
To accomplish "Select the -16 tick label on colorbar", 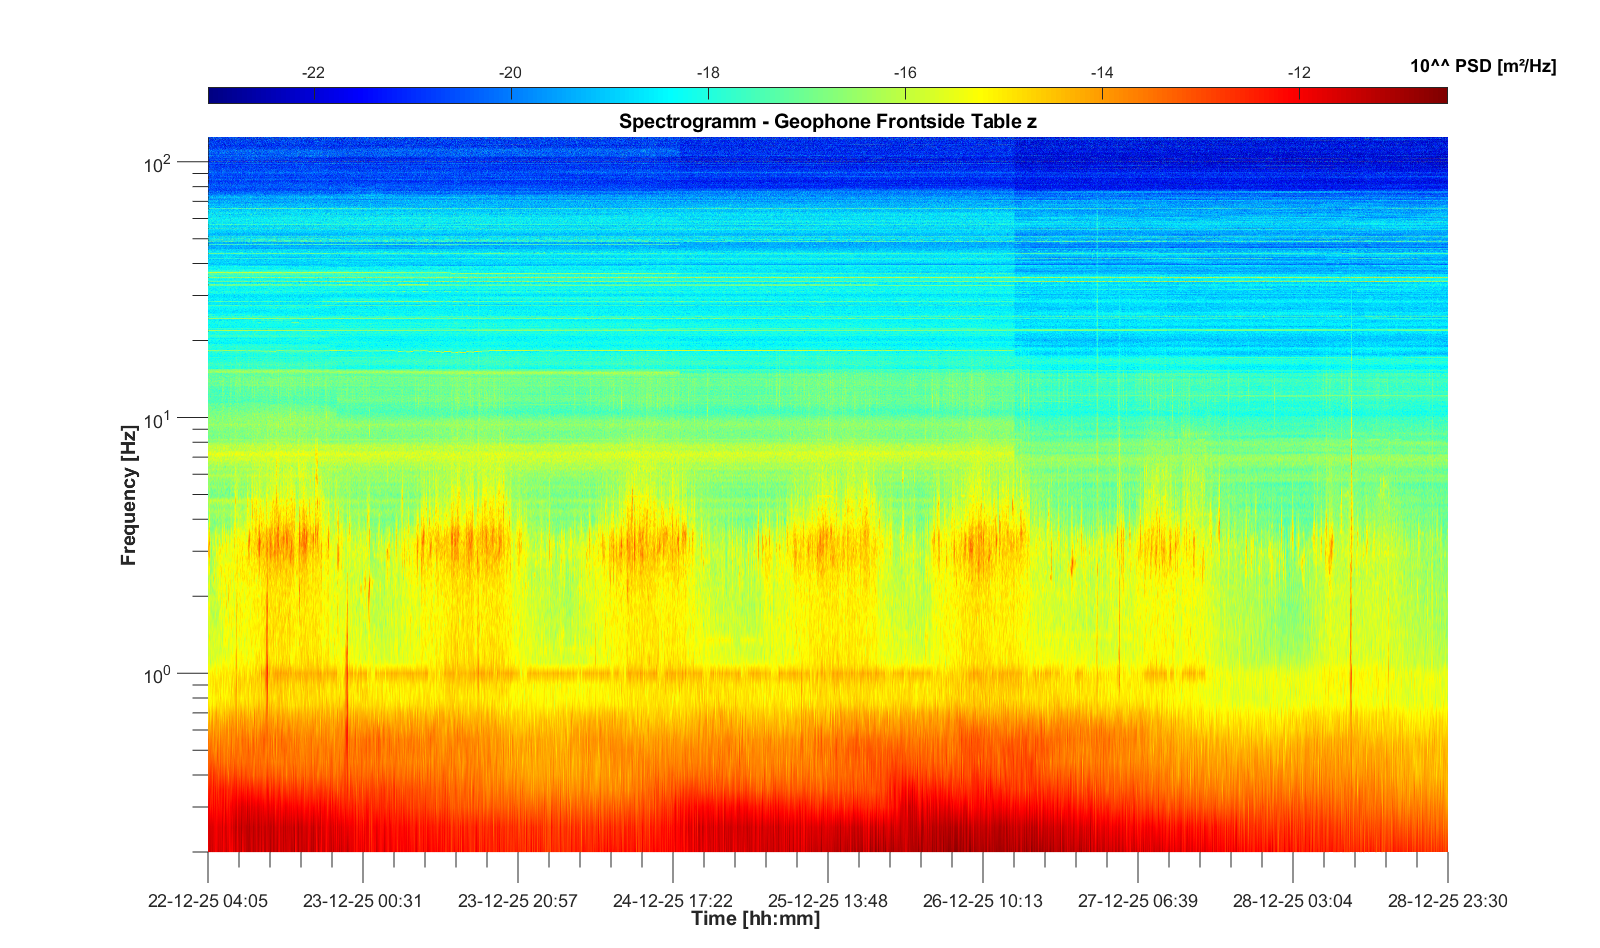I will 904,73.
